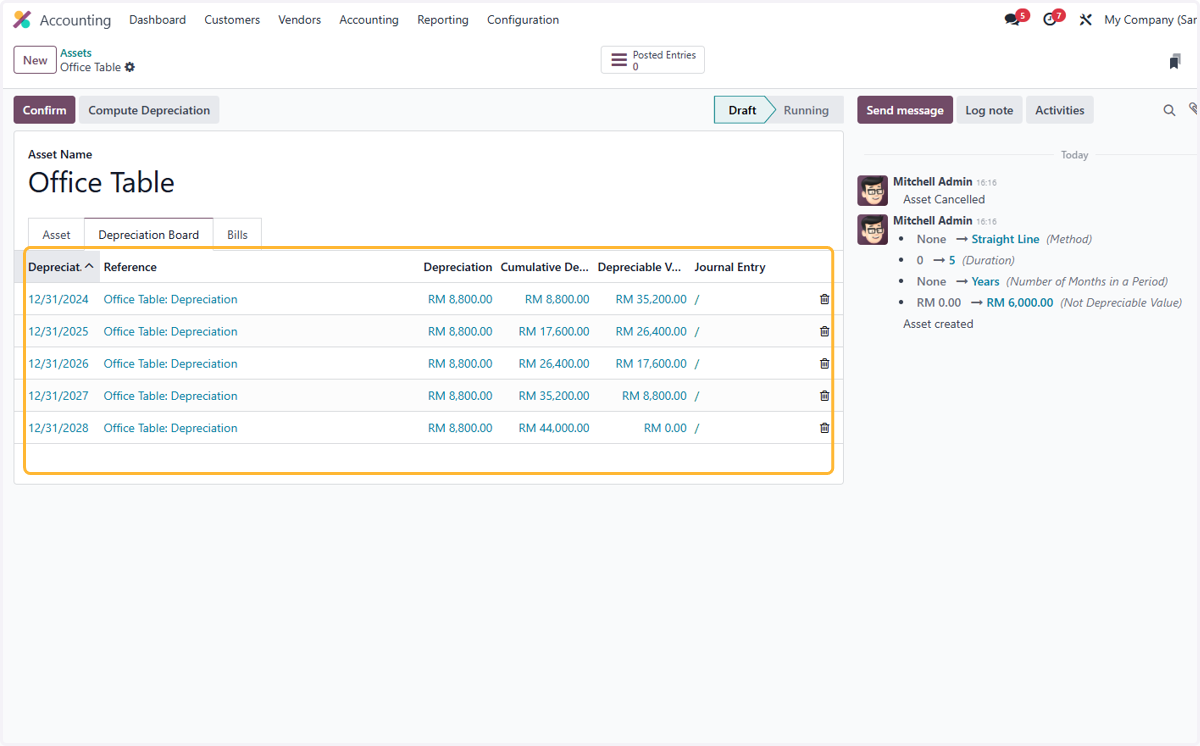Switch to the Asset tab
This screenshot has width=1200, height=746.
point(56,234)
